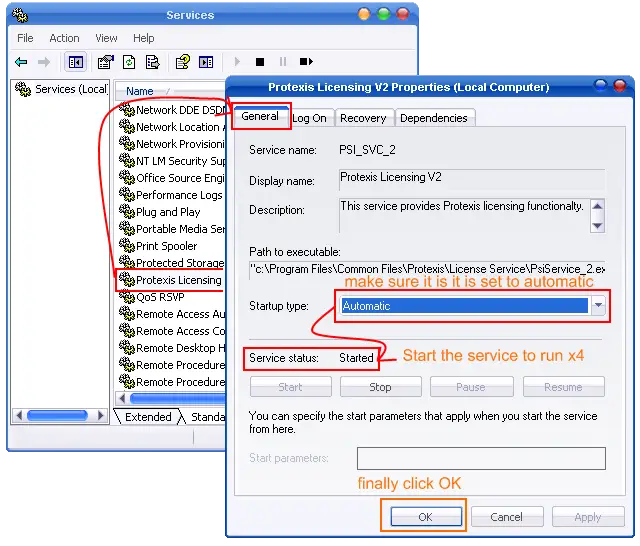This screenshot has width=640, height=546.
Task: Switch to the General tab
Action: point(260,116)
